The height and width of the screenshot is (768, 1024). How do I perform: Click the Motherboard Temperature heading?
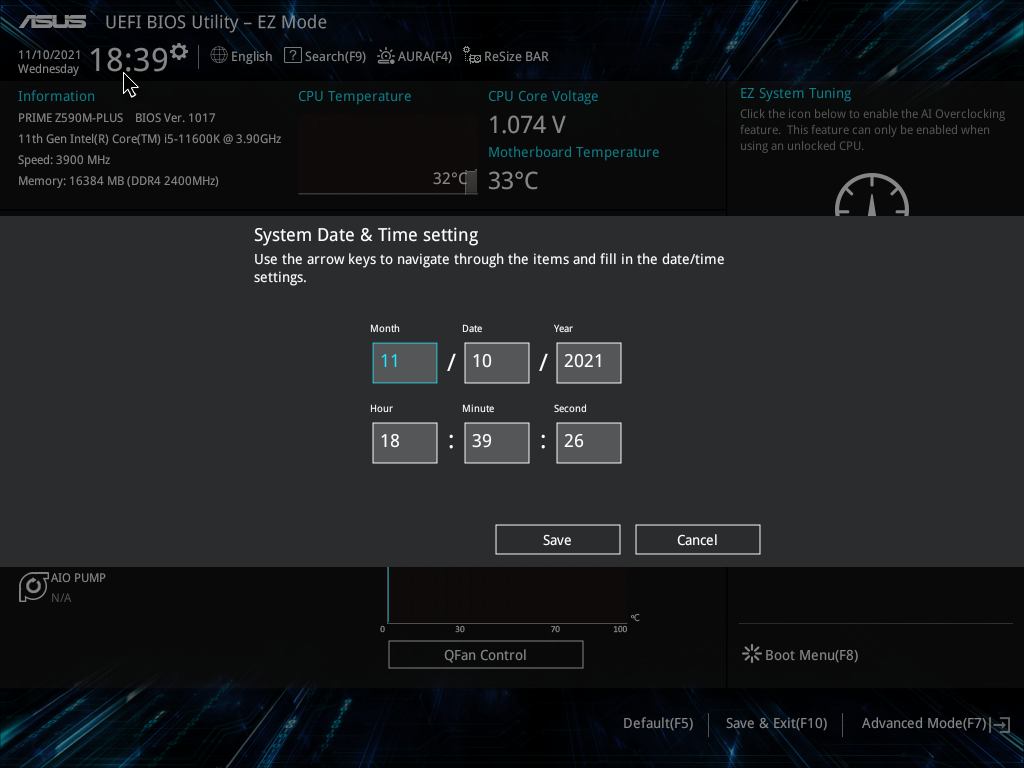point(573,152)
